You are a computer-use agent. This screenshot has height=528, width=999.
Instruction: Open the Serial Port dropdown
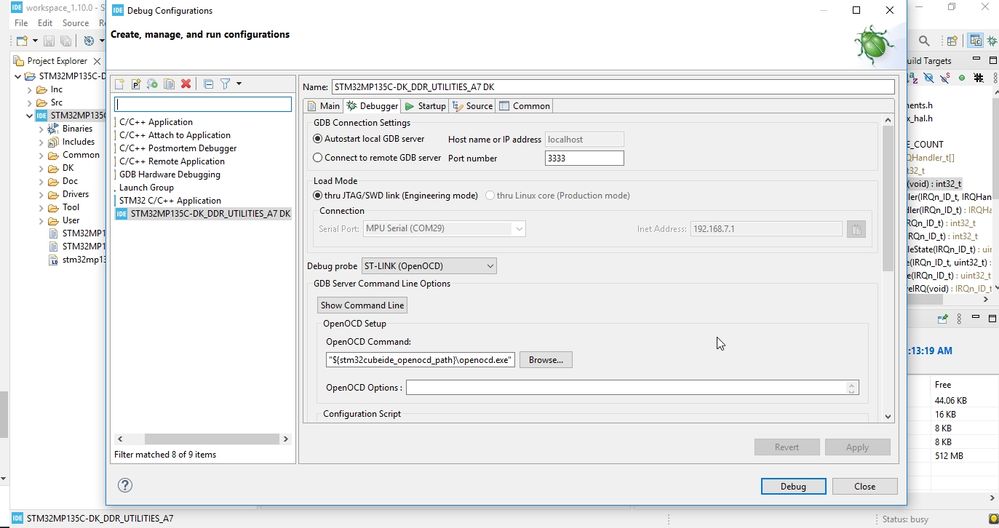(444, 229)
